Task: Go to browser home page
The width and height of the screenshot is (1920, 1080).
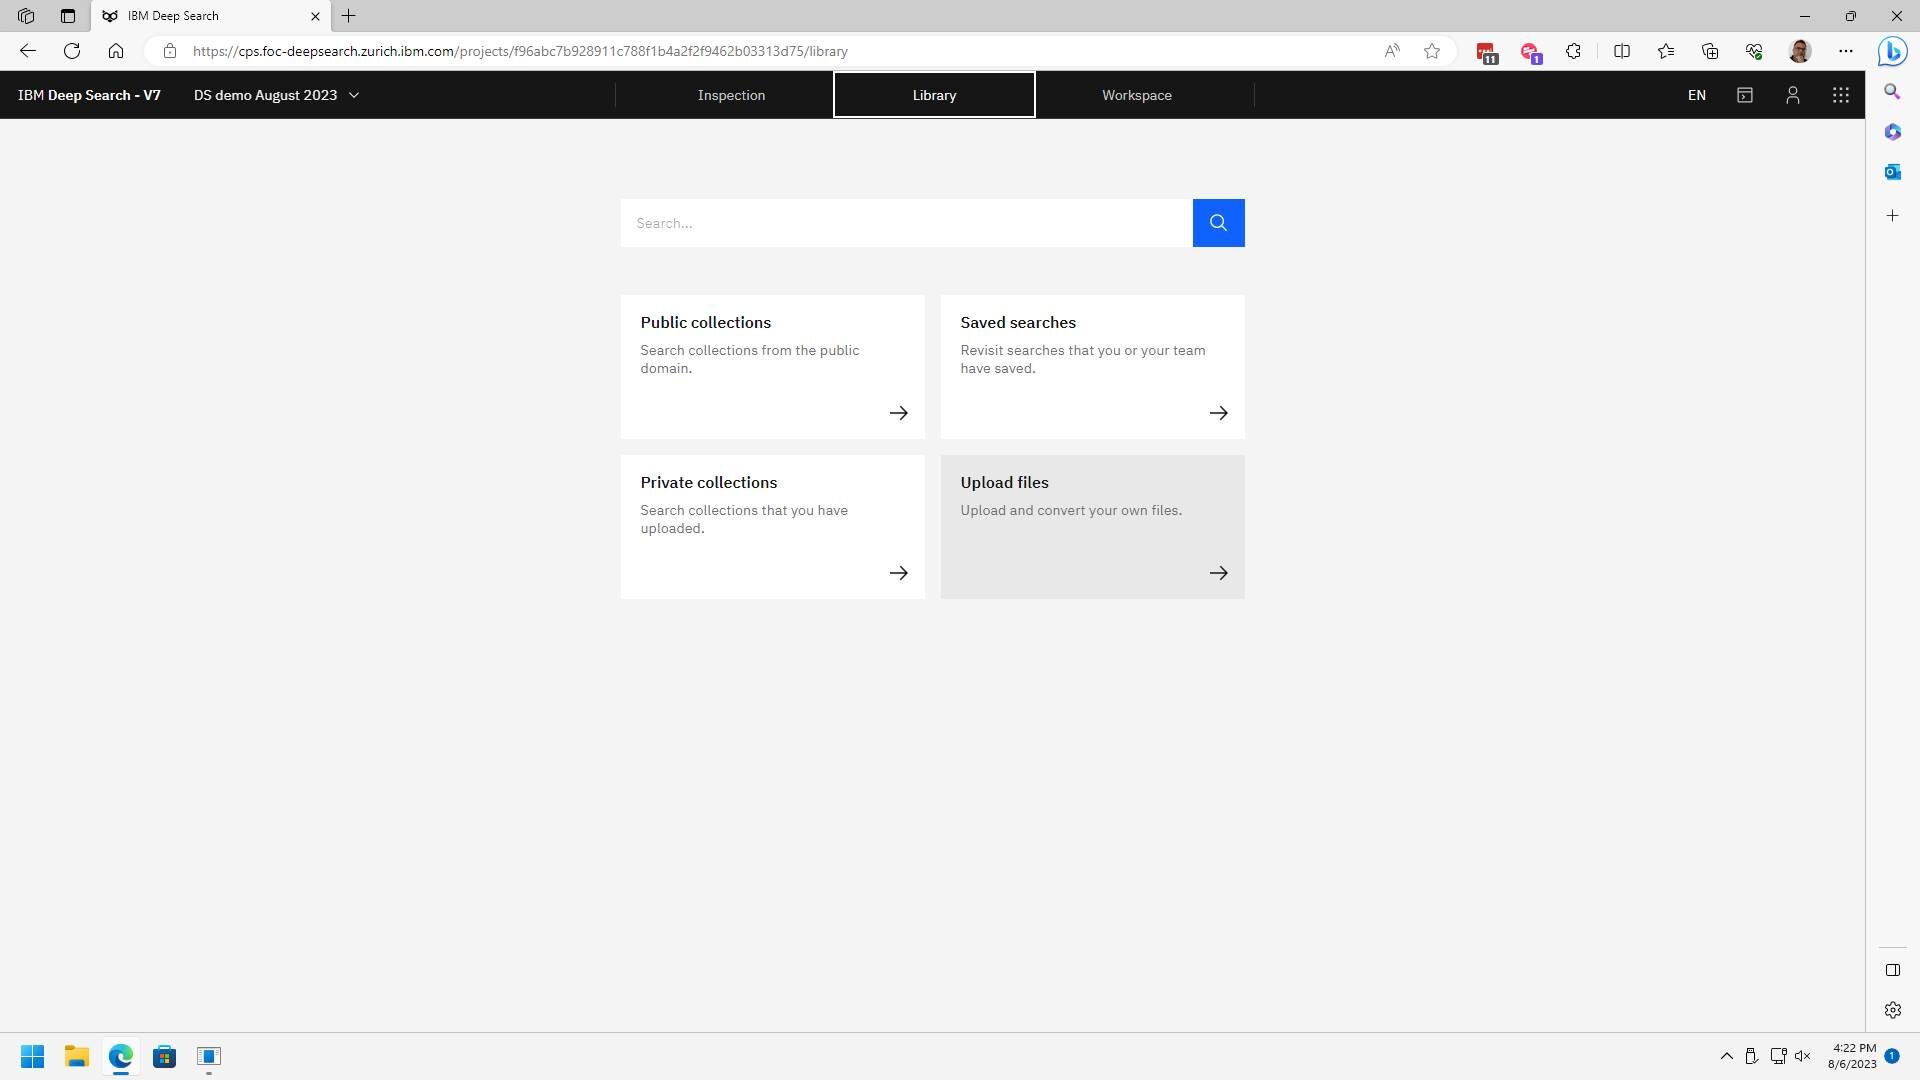Action: tap(116, 51)
